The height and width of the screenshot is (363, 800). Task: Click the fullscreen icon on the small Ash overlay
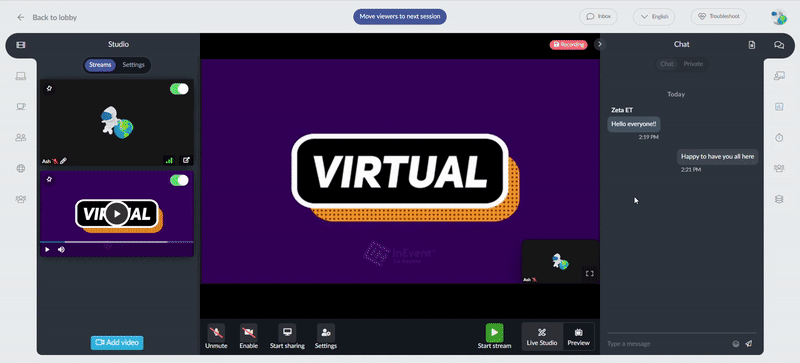click(590, 274)
